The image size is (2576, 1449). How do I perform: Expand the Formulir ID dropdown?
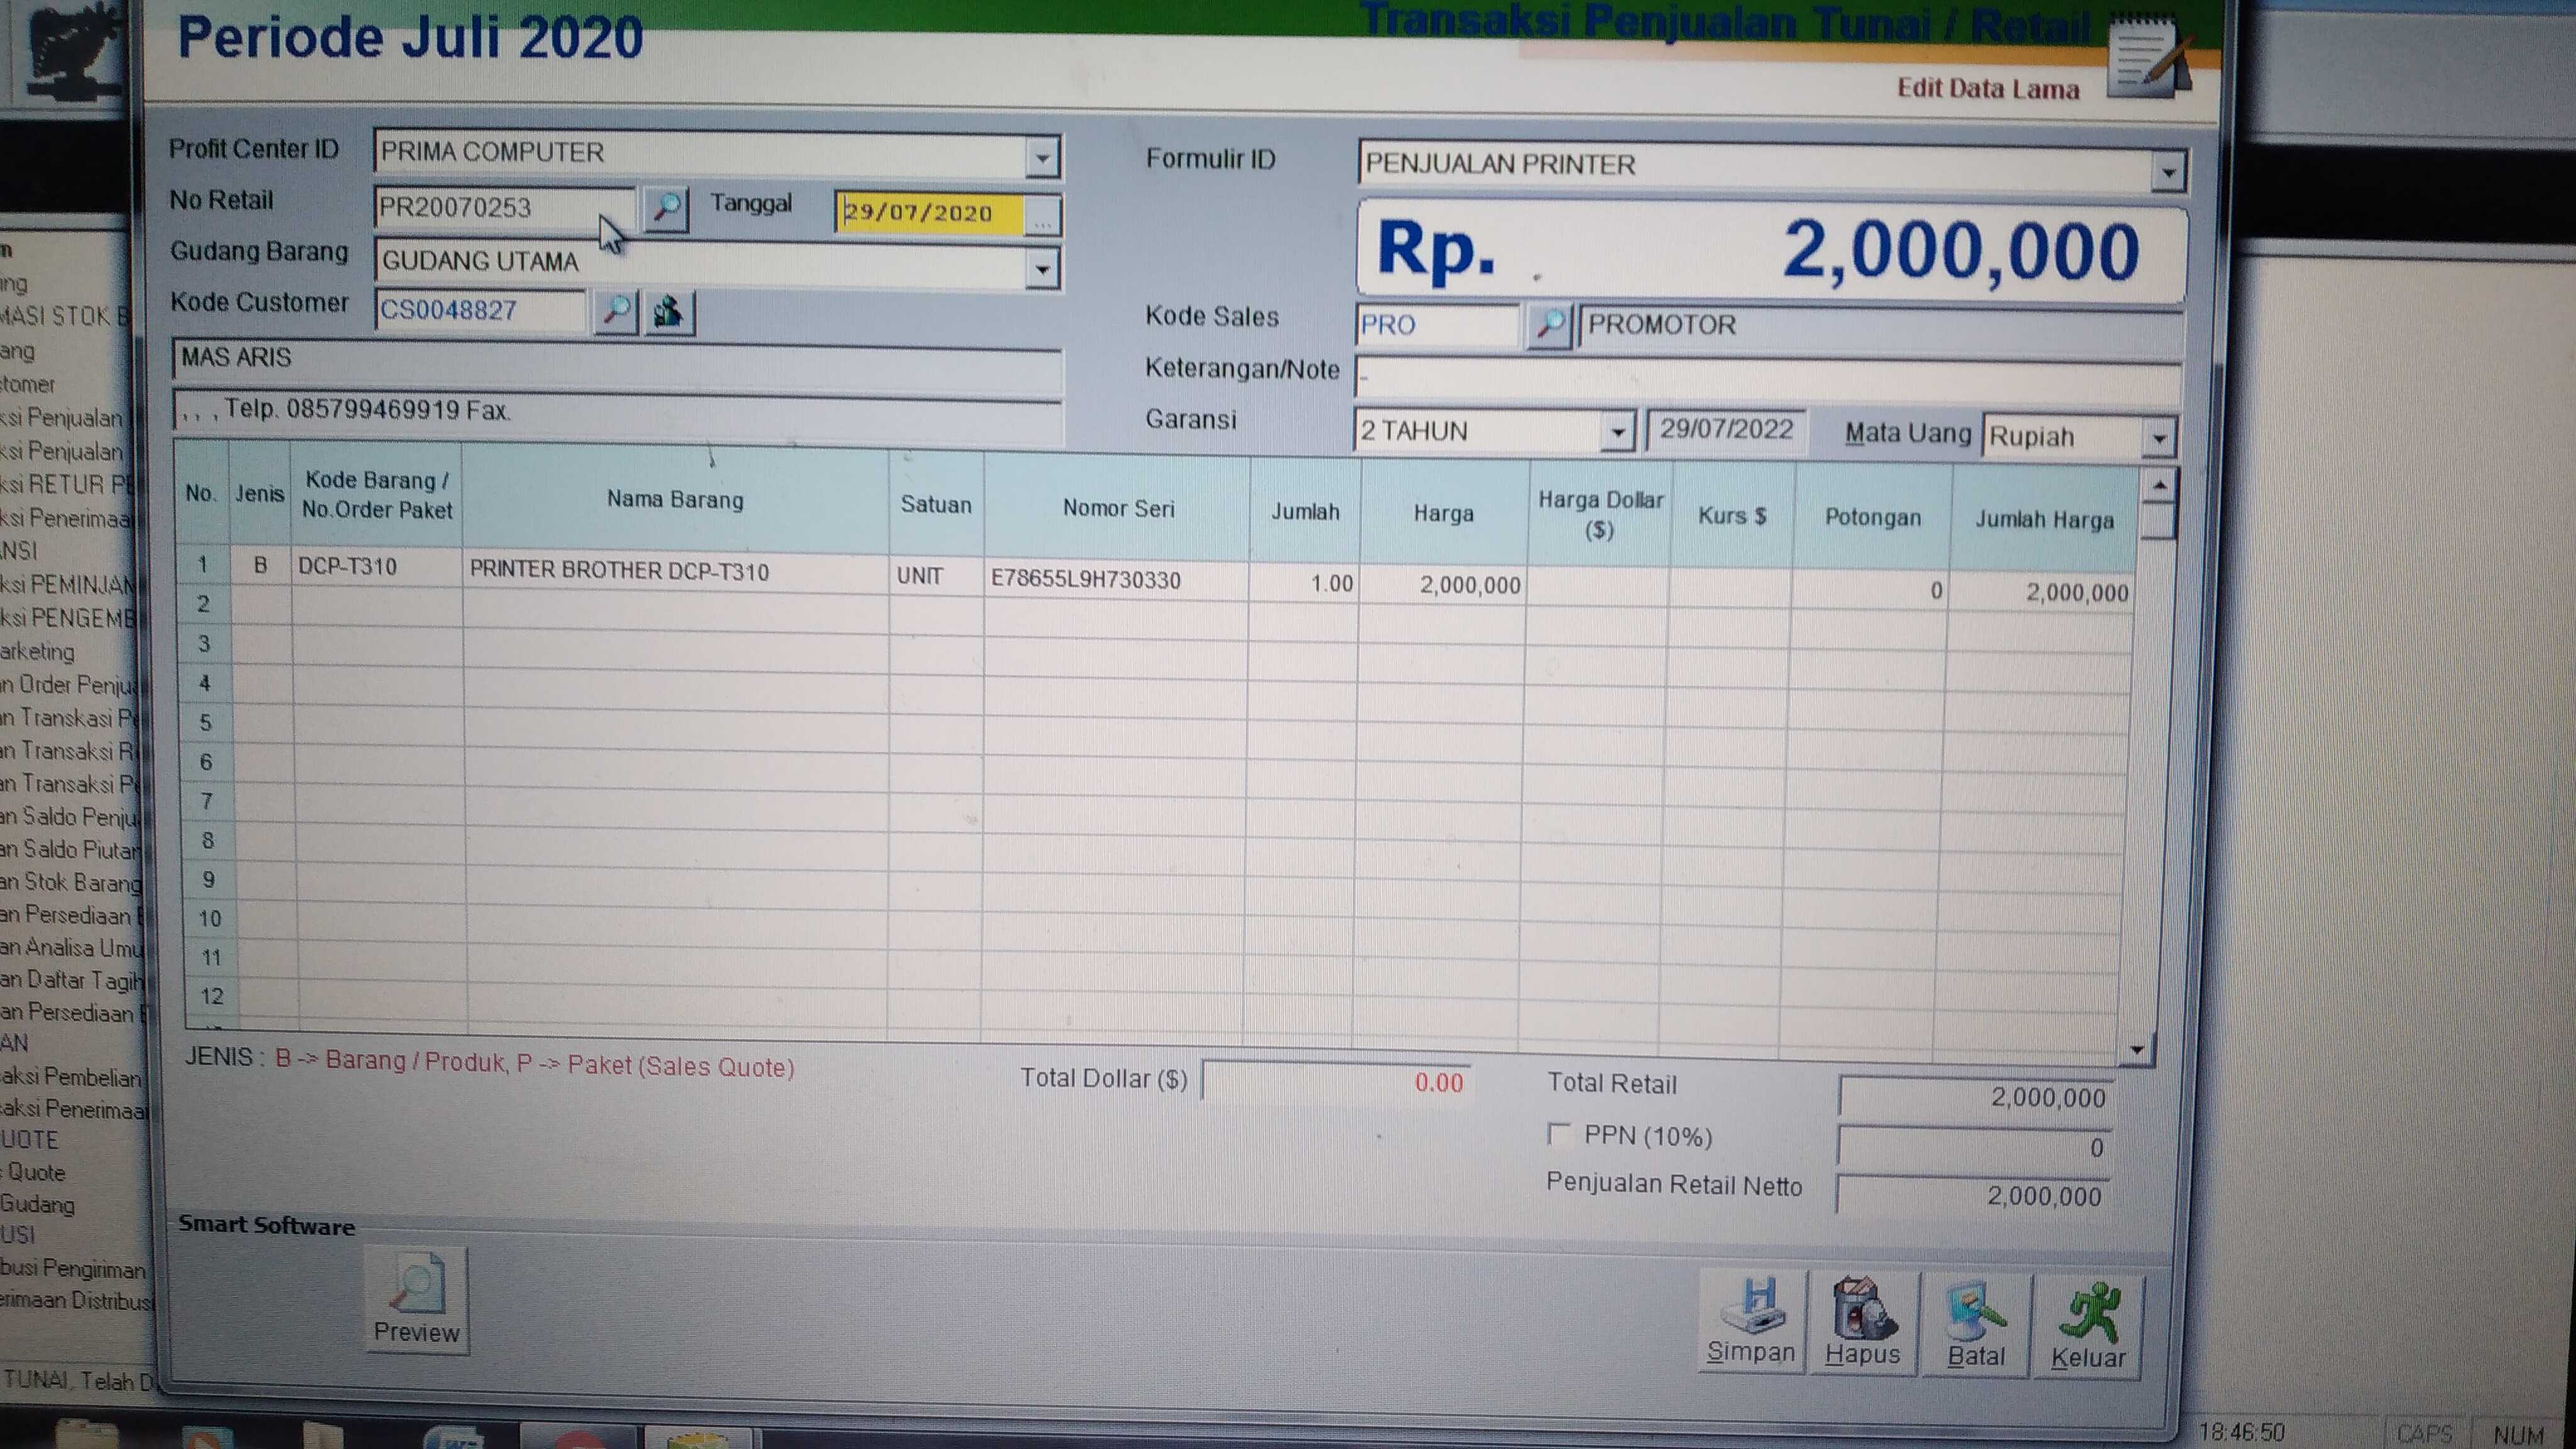tap(2168, 172)
